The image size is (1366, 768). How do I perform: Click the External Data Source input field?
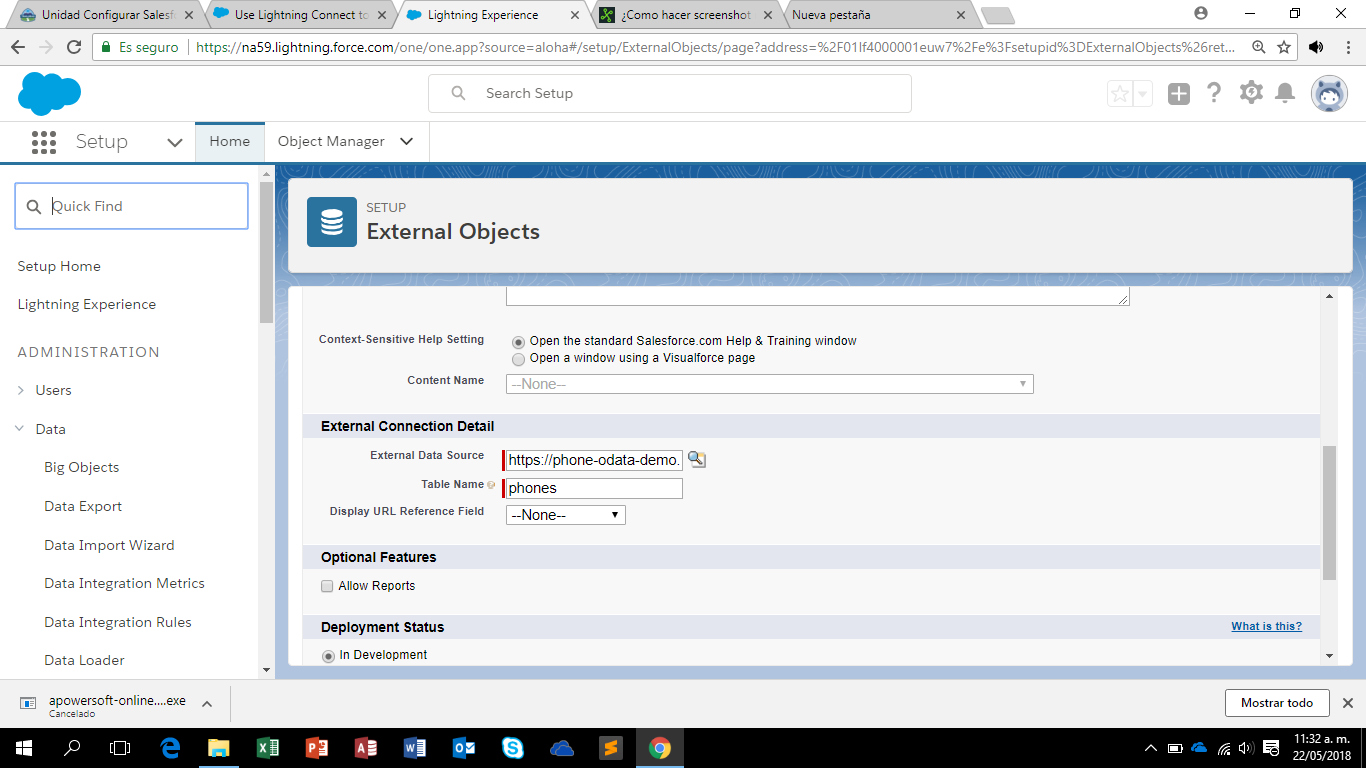click(594, 460)
